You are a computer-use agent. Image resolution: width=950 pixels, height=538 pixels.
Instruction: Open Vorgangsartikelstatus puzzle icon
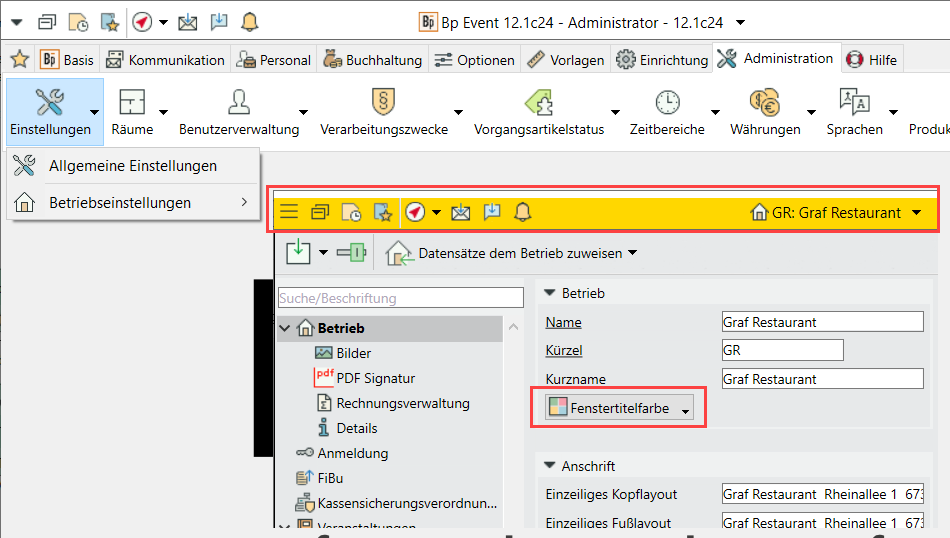(x=540, y=102)
